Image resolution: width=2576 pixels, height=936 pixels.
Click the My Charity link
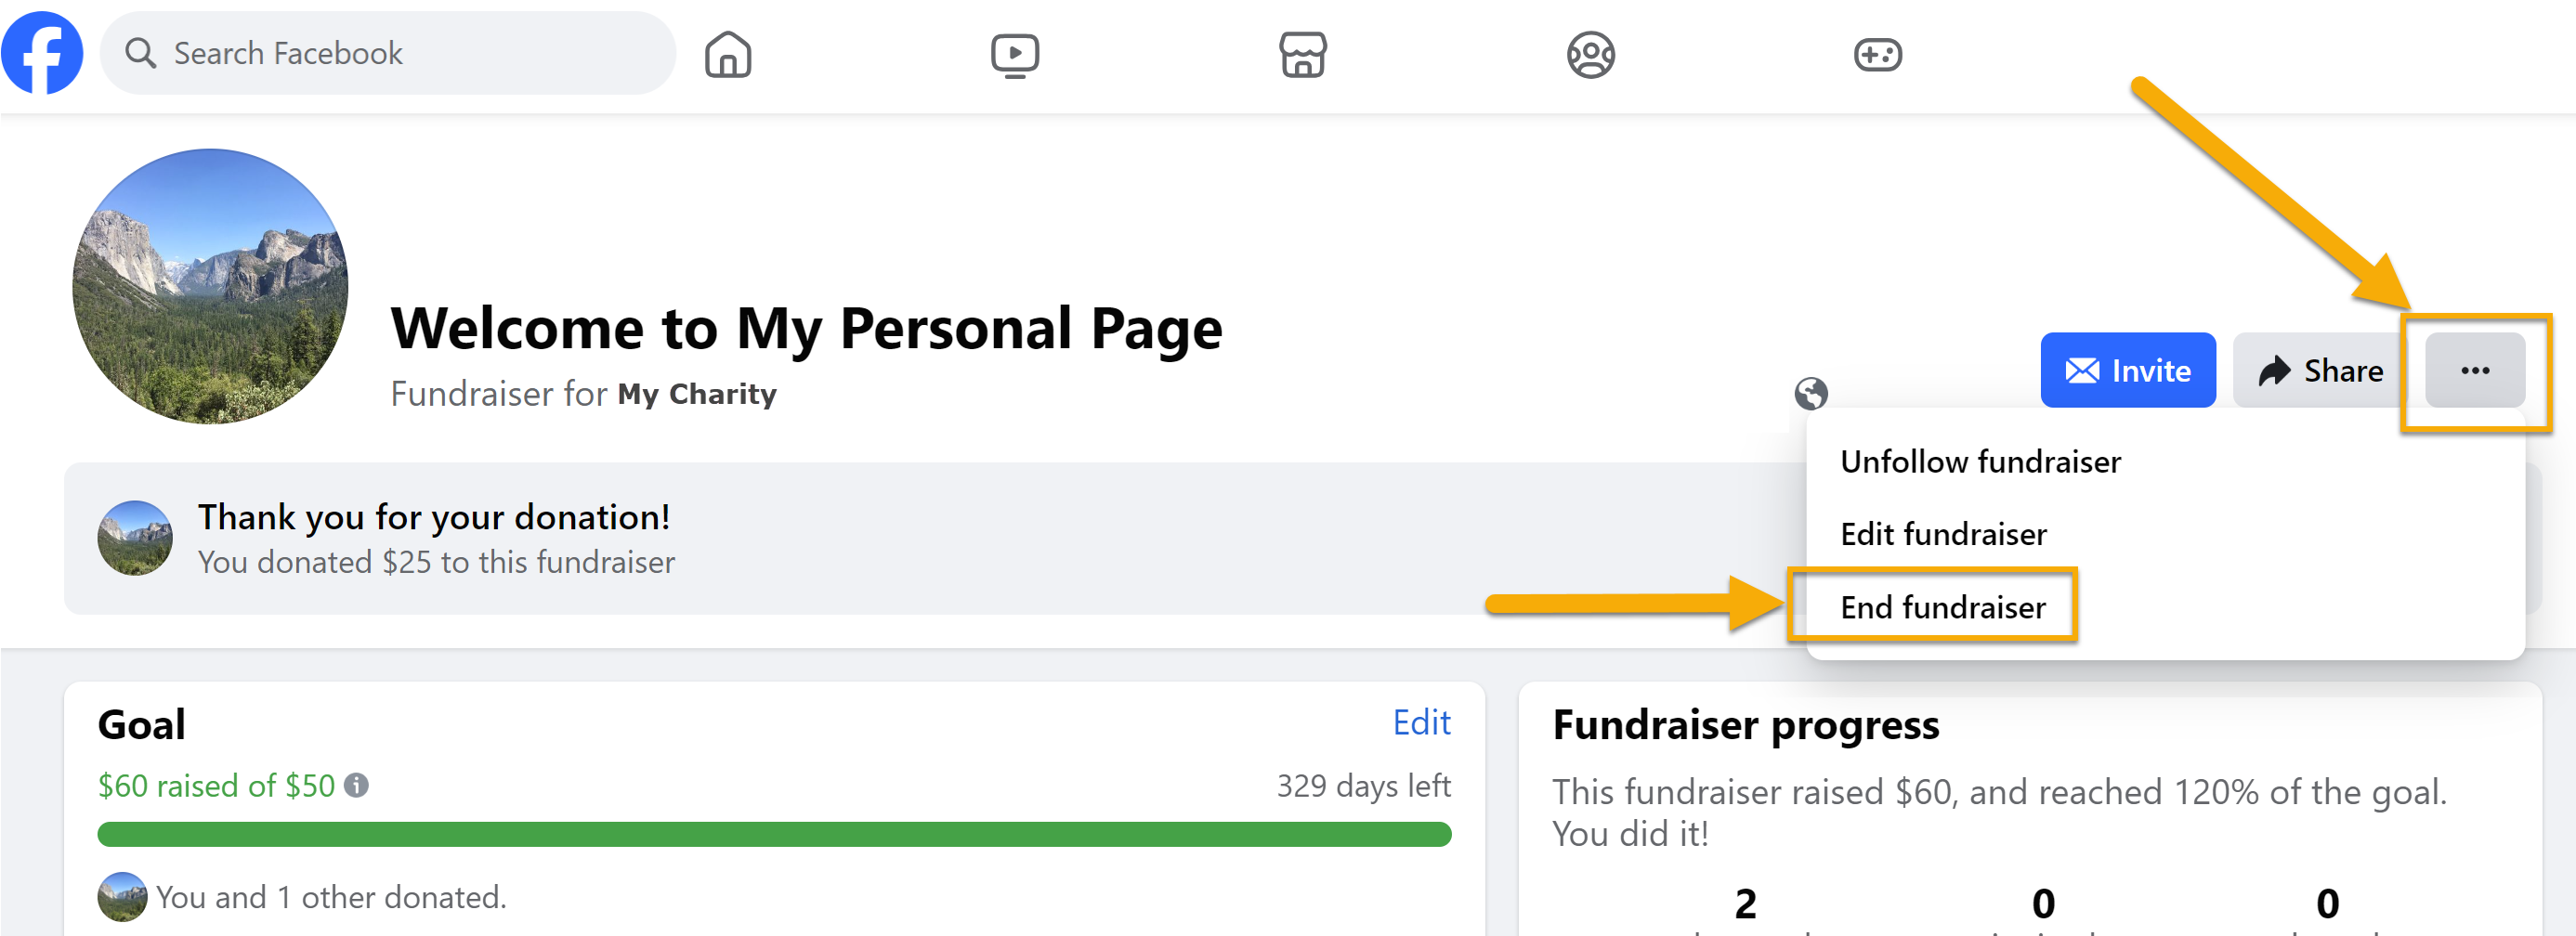697,394
